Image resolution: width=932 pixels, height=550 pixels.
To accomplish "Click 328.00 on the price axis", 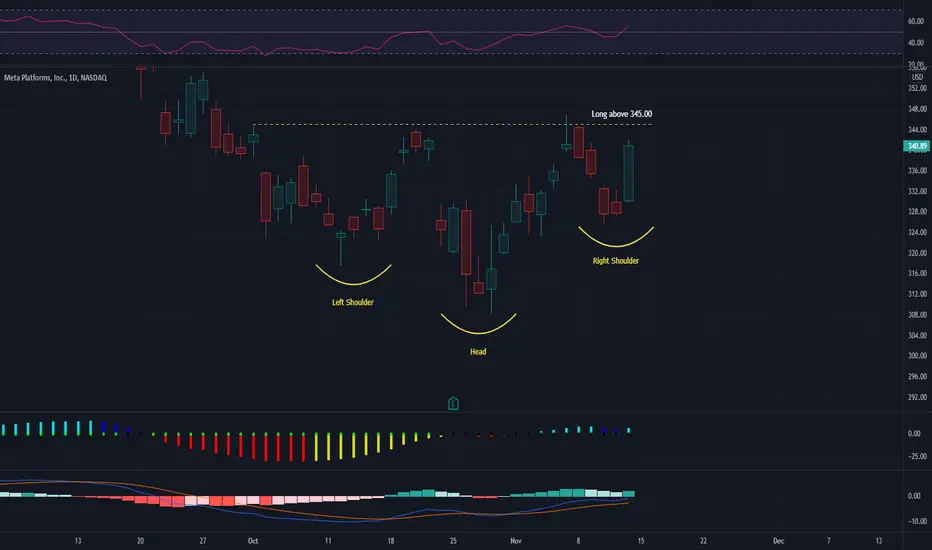I will [x=917, y=212].
